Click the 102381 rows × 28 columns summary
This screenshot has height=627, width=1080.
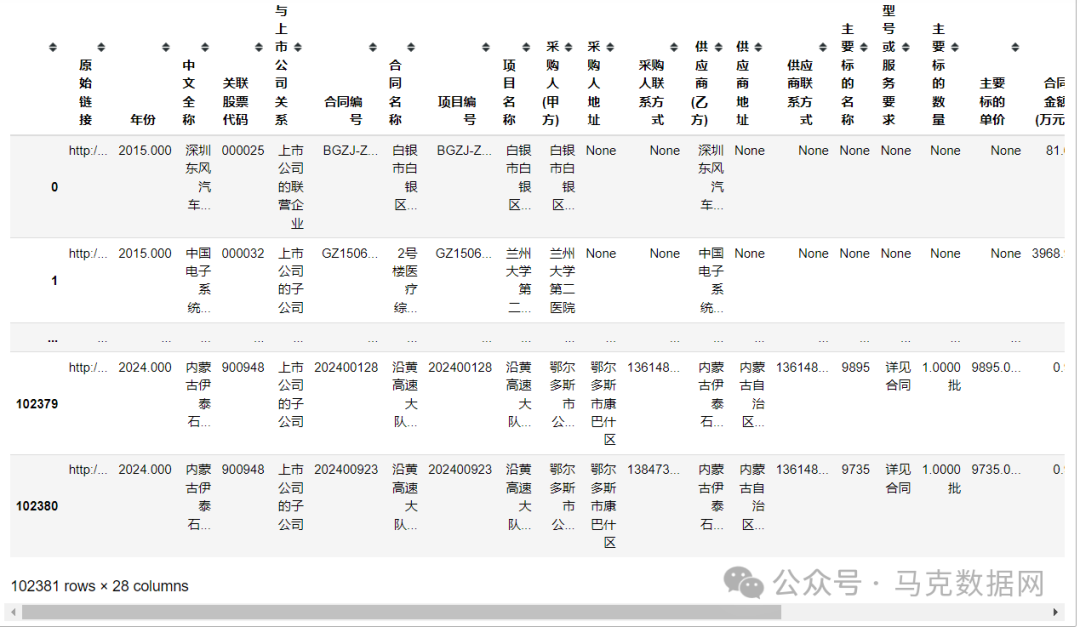tap(100, 586)
